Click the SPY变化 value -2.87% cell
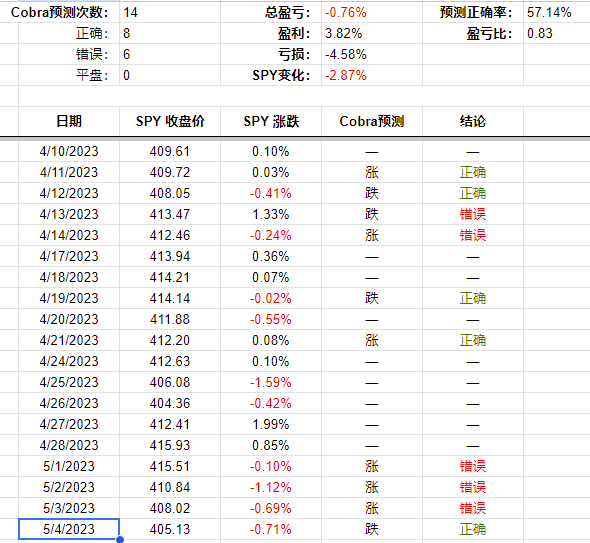The image size is (590, 543). tap(372, 75)
